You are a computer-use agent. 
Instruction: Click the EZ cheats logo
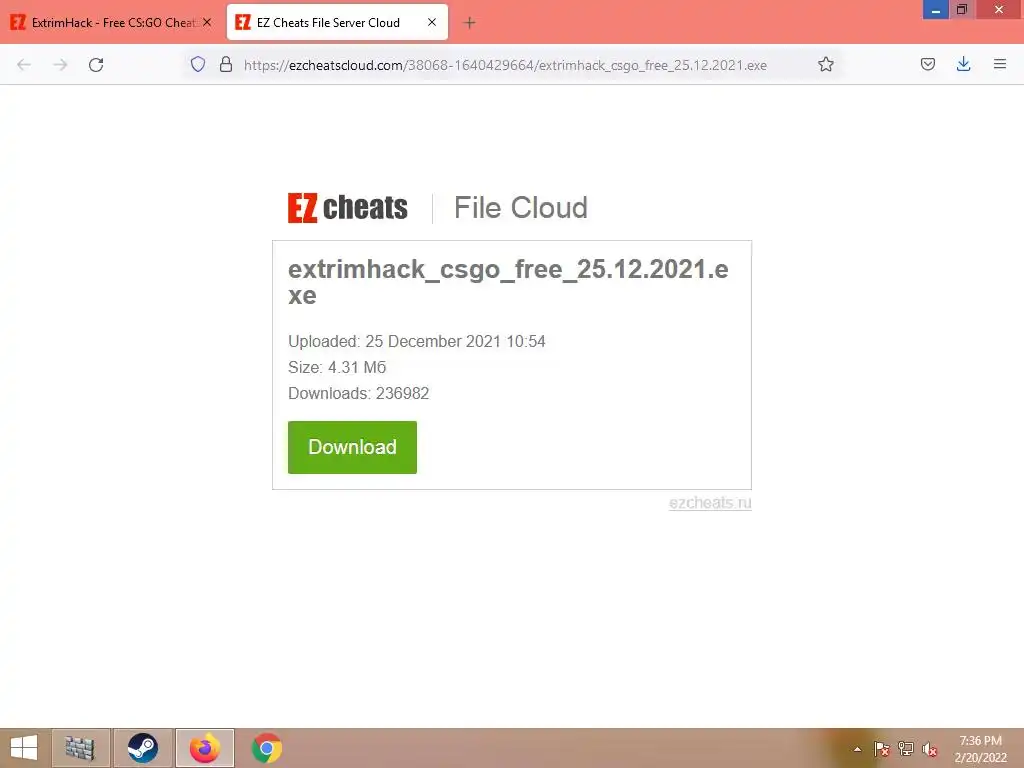pyautogui.click(x=347, y=208)
